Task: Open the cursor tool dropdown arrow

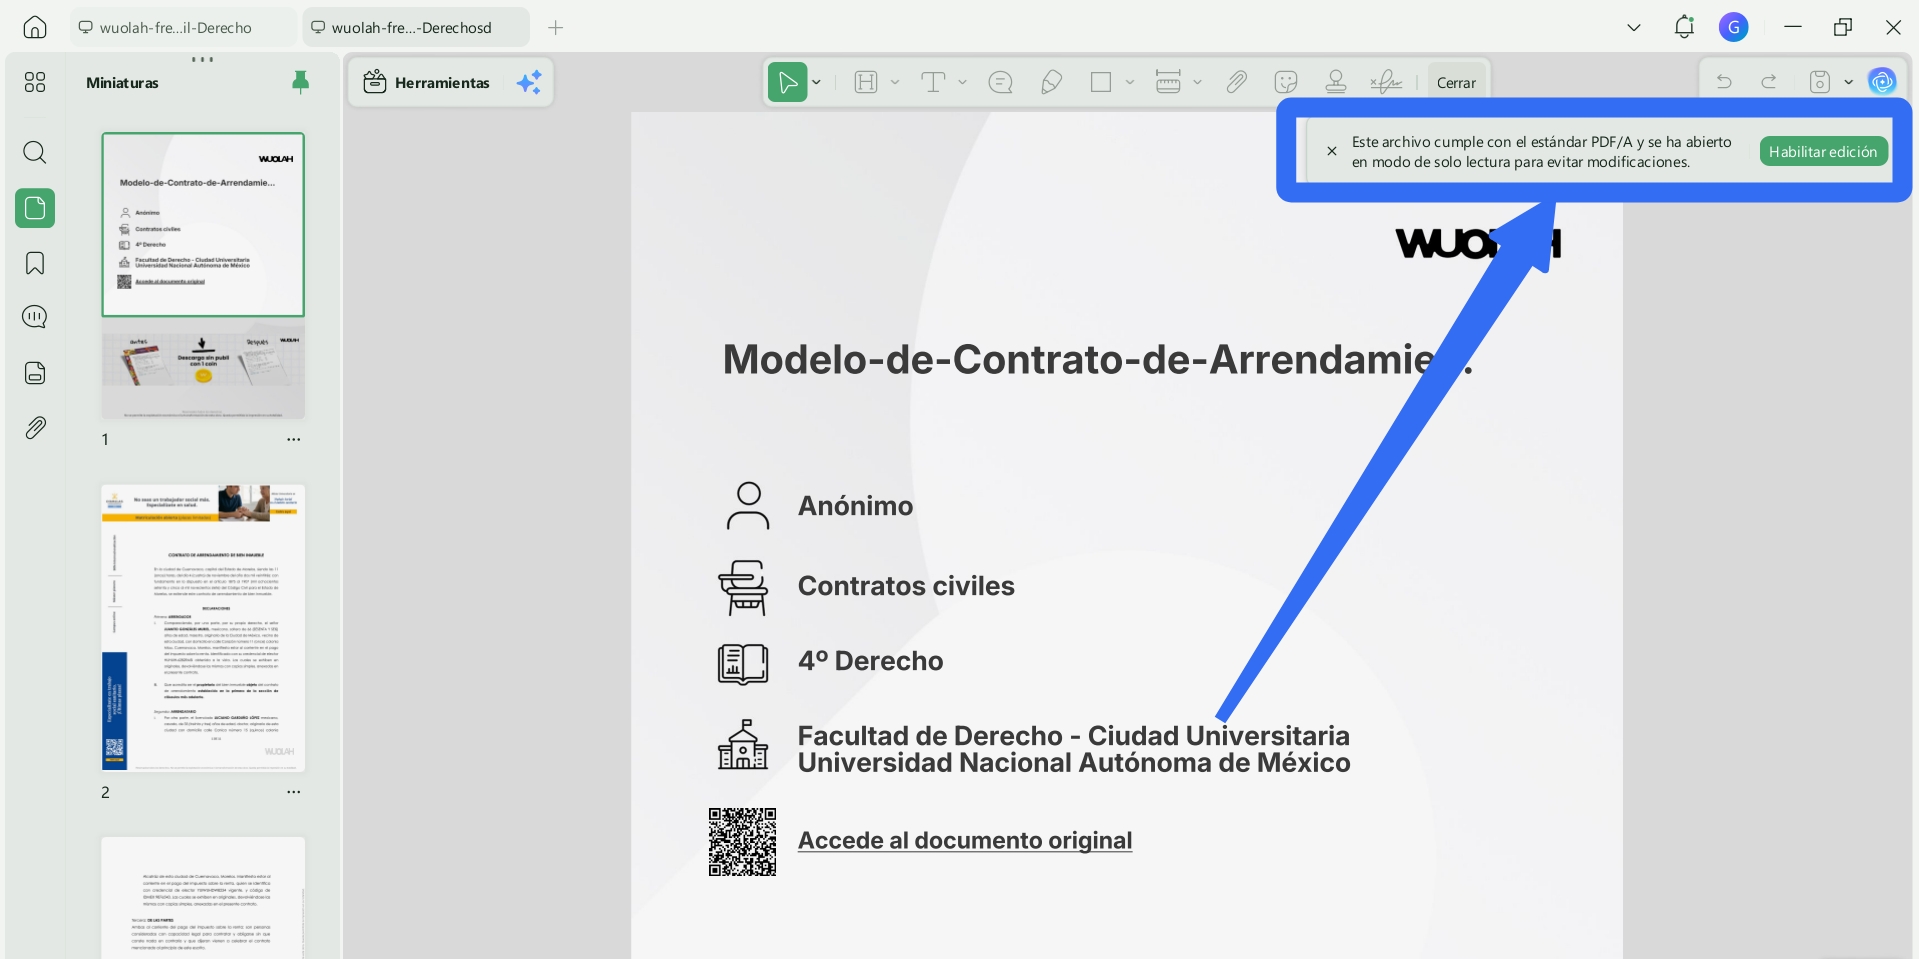Action: (x=817, y=82)
